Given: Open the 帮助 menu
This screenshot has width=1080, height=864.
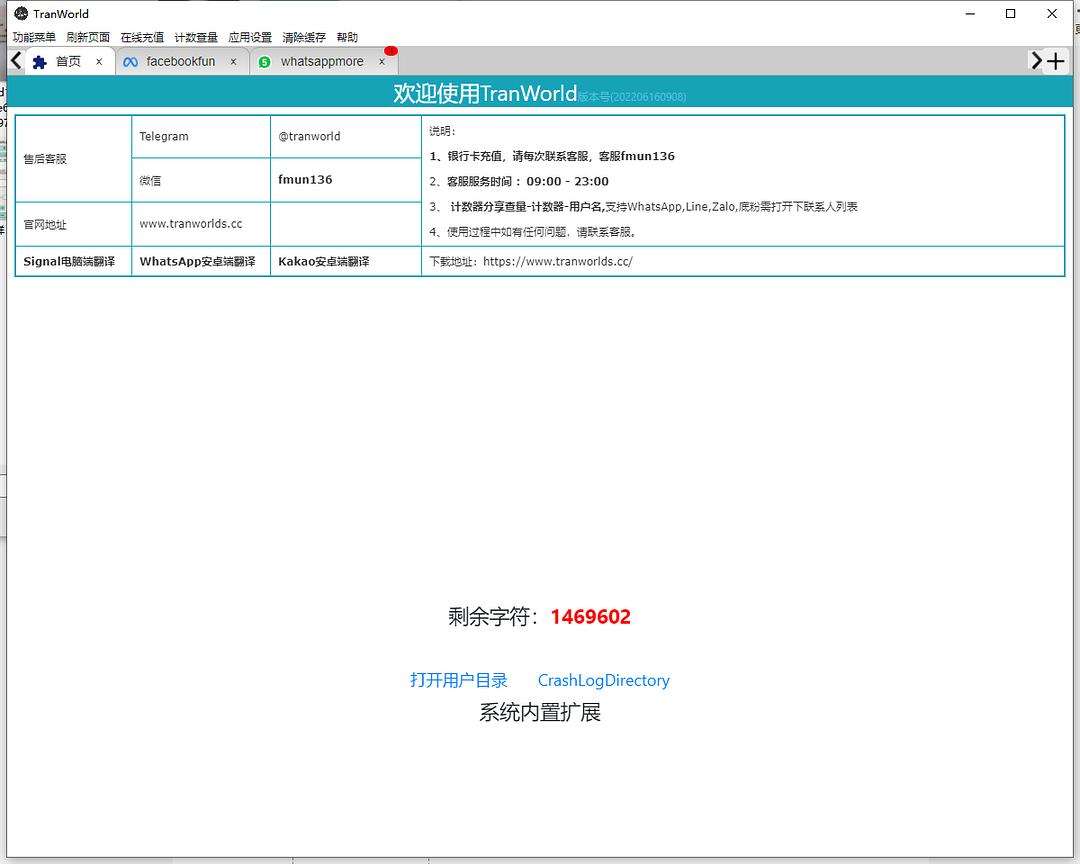Looking at the screenshot, I should 347,37.
